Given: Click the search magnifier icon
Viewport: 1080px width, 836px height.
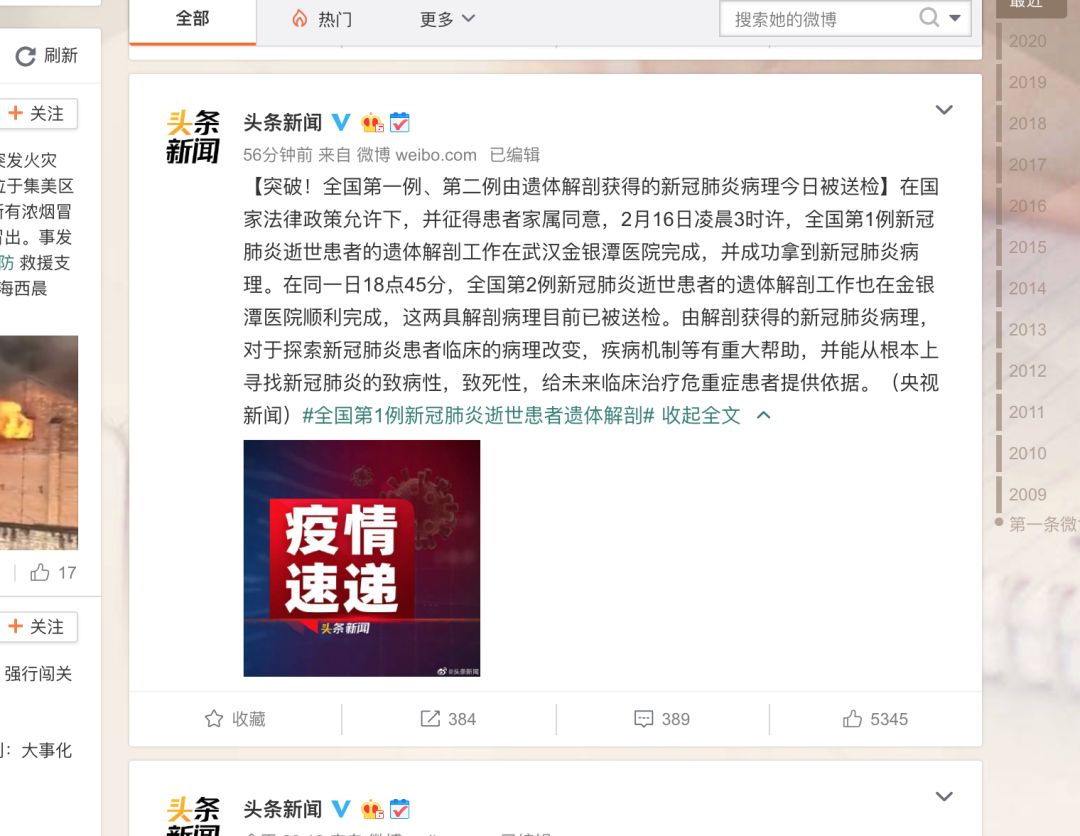Looking at the screenshot, I should [x=929, y=17].
